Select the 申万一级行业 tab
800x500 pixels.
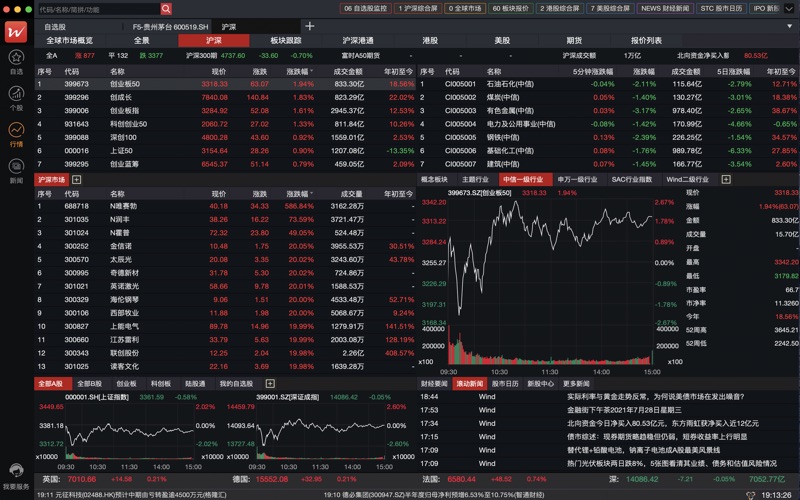pyautogui.click(x=577, y=180)
